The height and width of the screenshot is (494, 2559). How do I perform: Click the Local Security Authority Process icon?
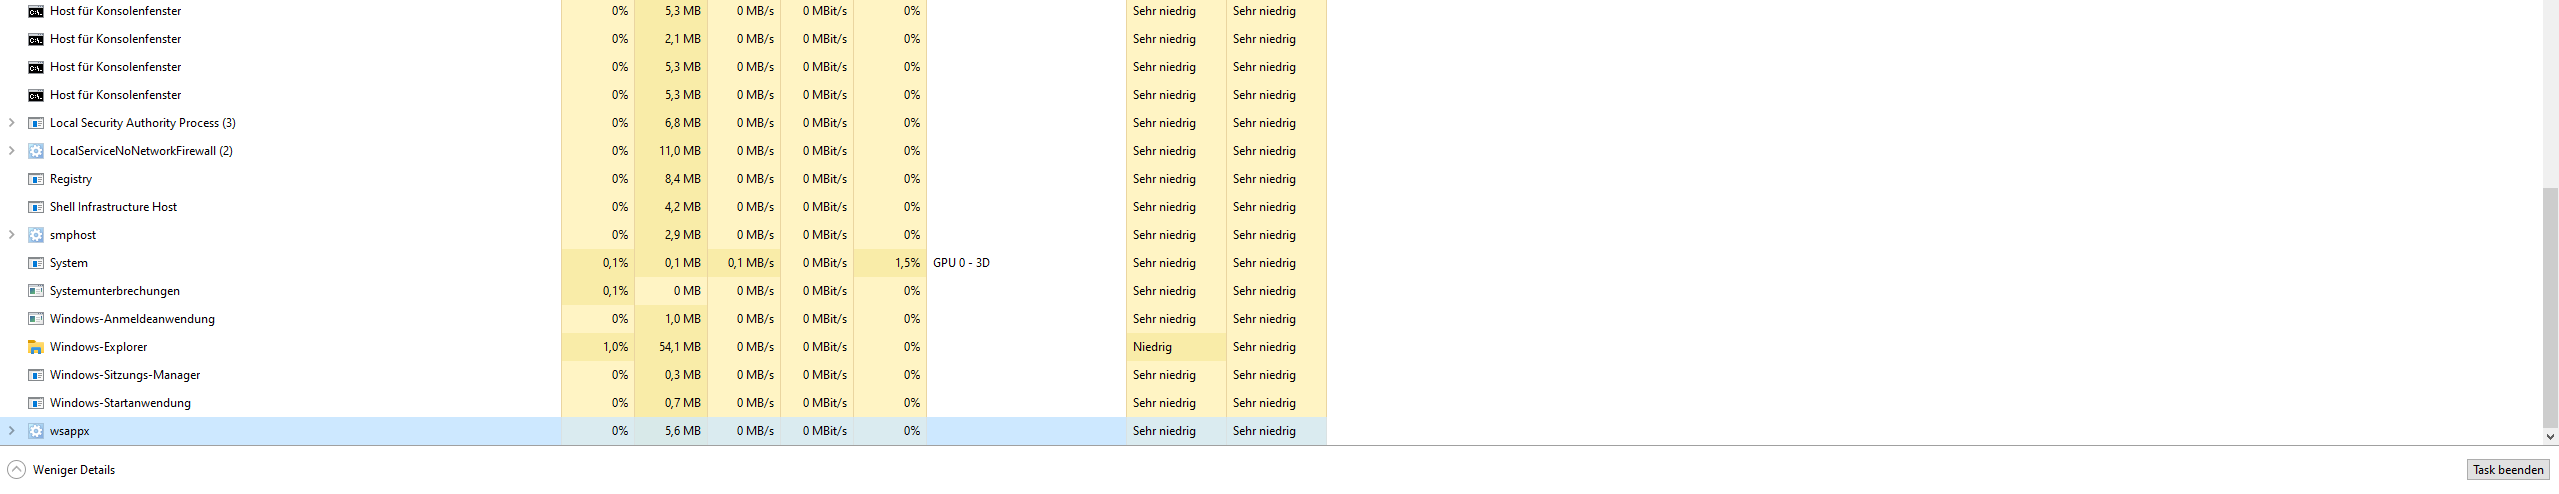36,123
